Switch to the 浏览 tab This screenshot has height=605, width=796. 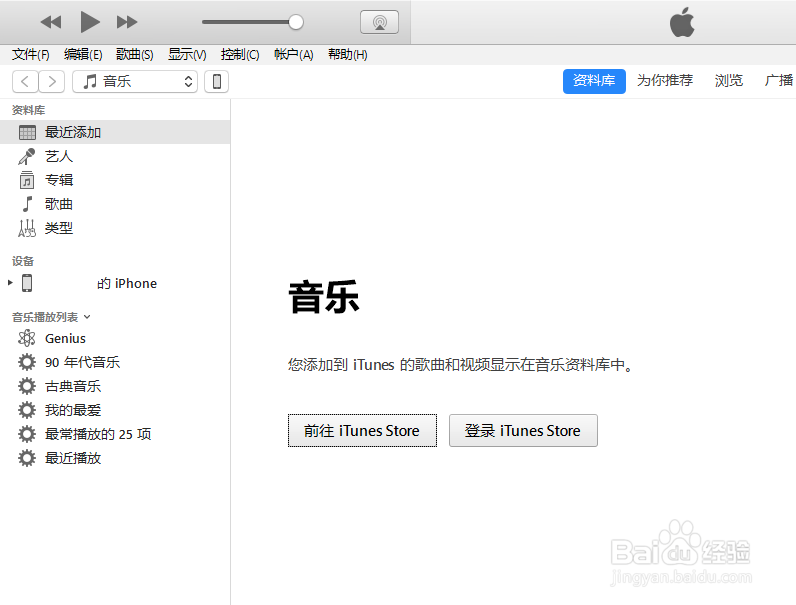click(729, 81)
